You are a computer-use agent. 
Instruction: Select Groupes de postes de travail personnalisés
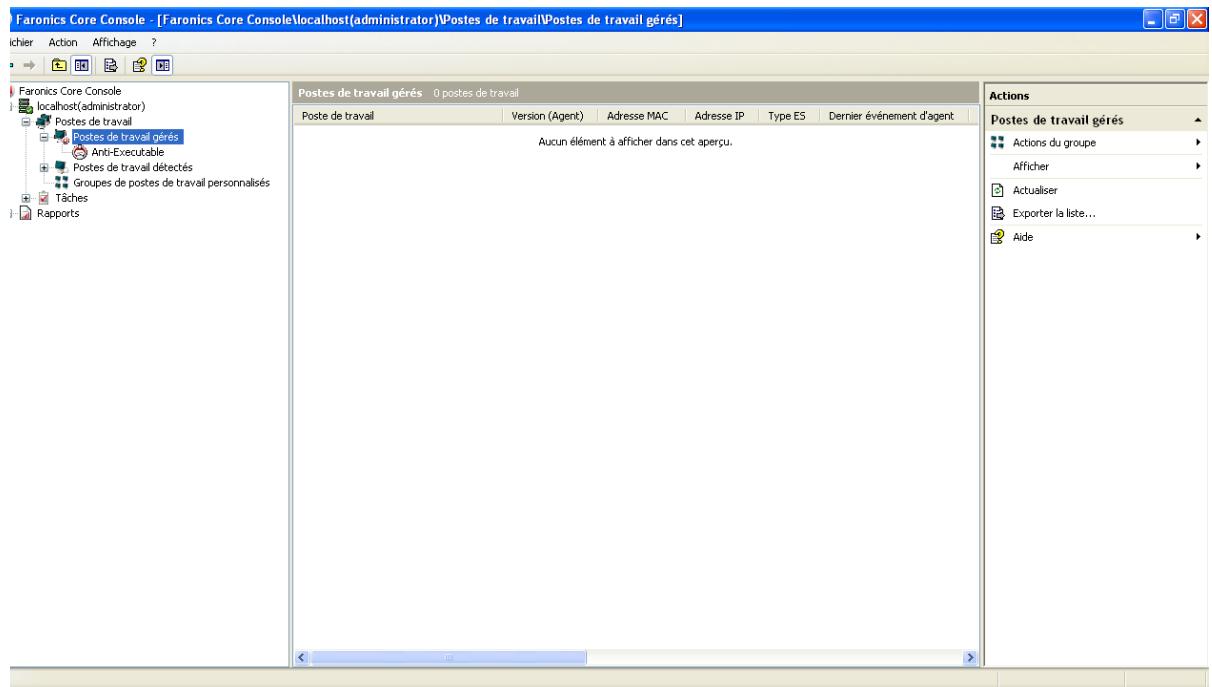coord(173,182)
